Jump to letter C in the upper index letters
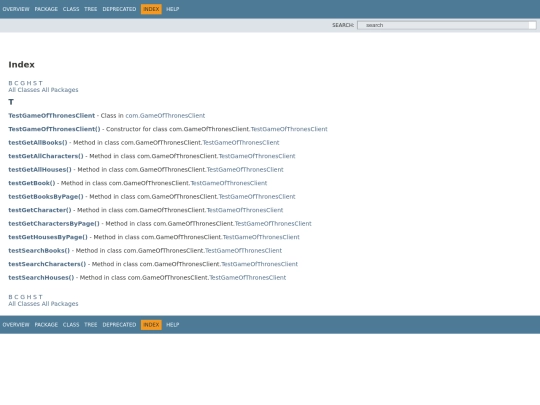The height and width of the screenshot is (405, 540). click(x=16, y=83)
